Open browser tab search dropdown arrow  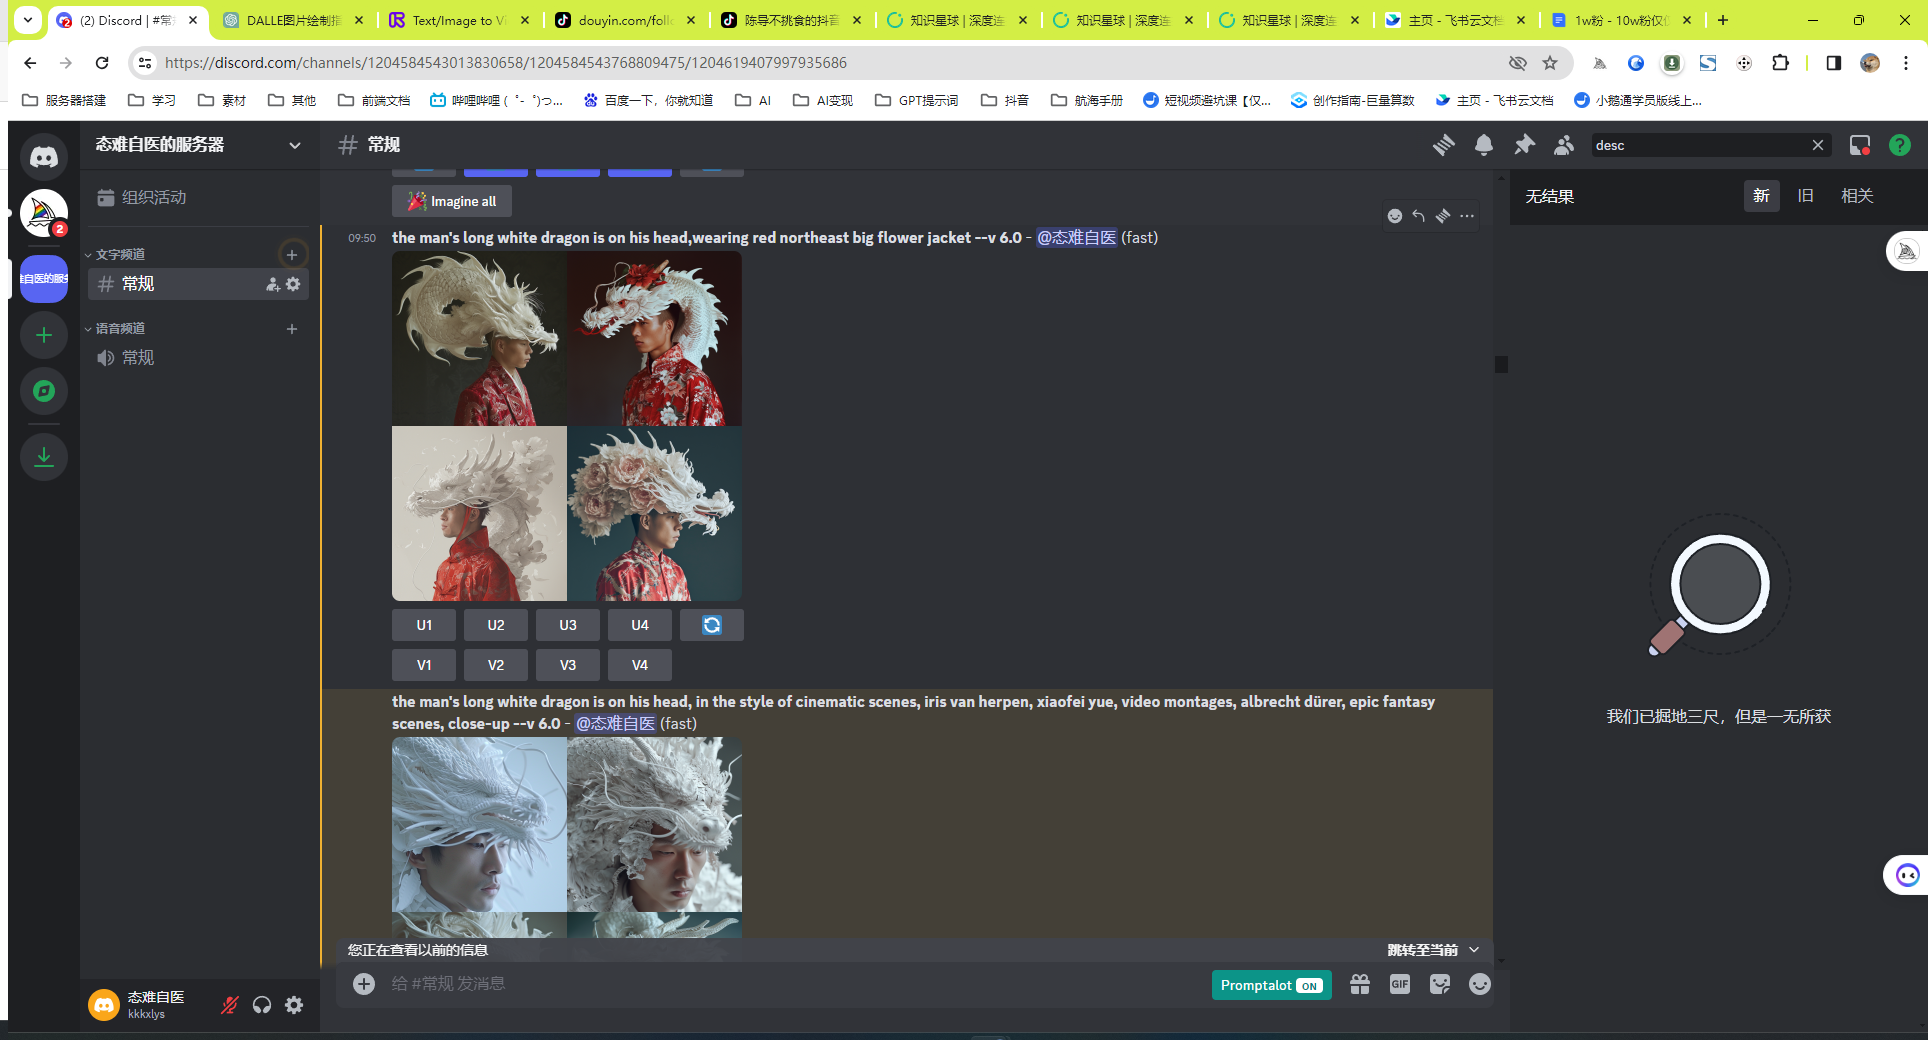[x=28, y=19]
